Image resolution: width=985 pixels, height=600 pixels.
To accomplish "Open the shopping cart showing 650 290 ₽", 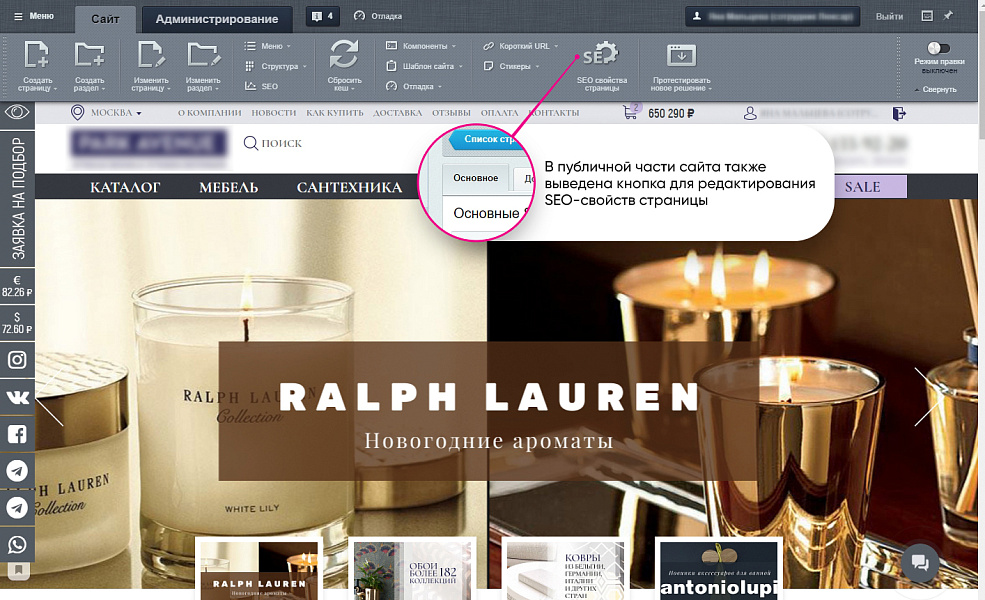I will coord(633,113).
